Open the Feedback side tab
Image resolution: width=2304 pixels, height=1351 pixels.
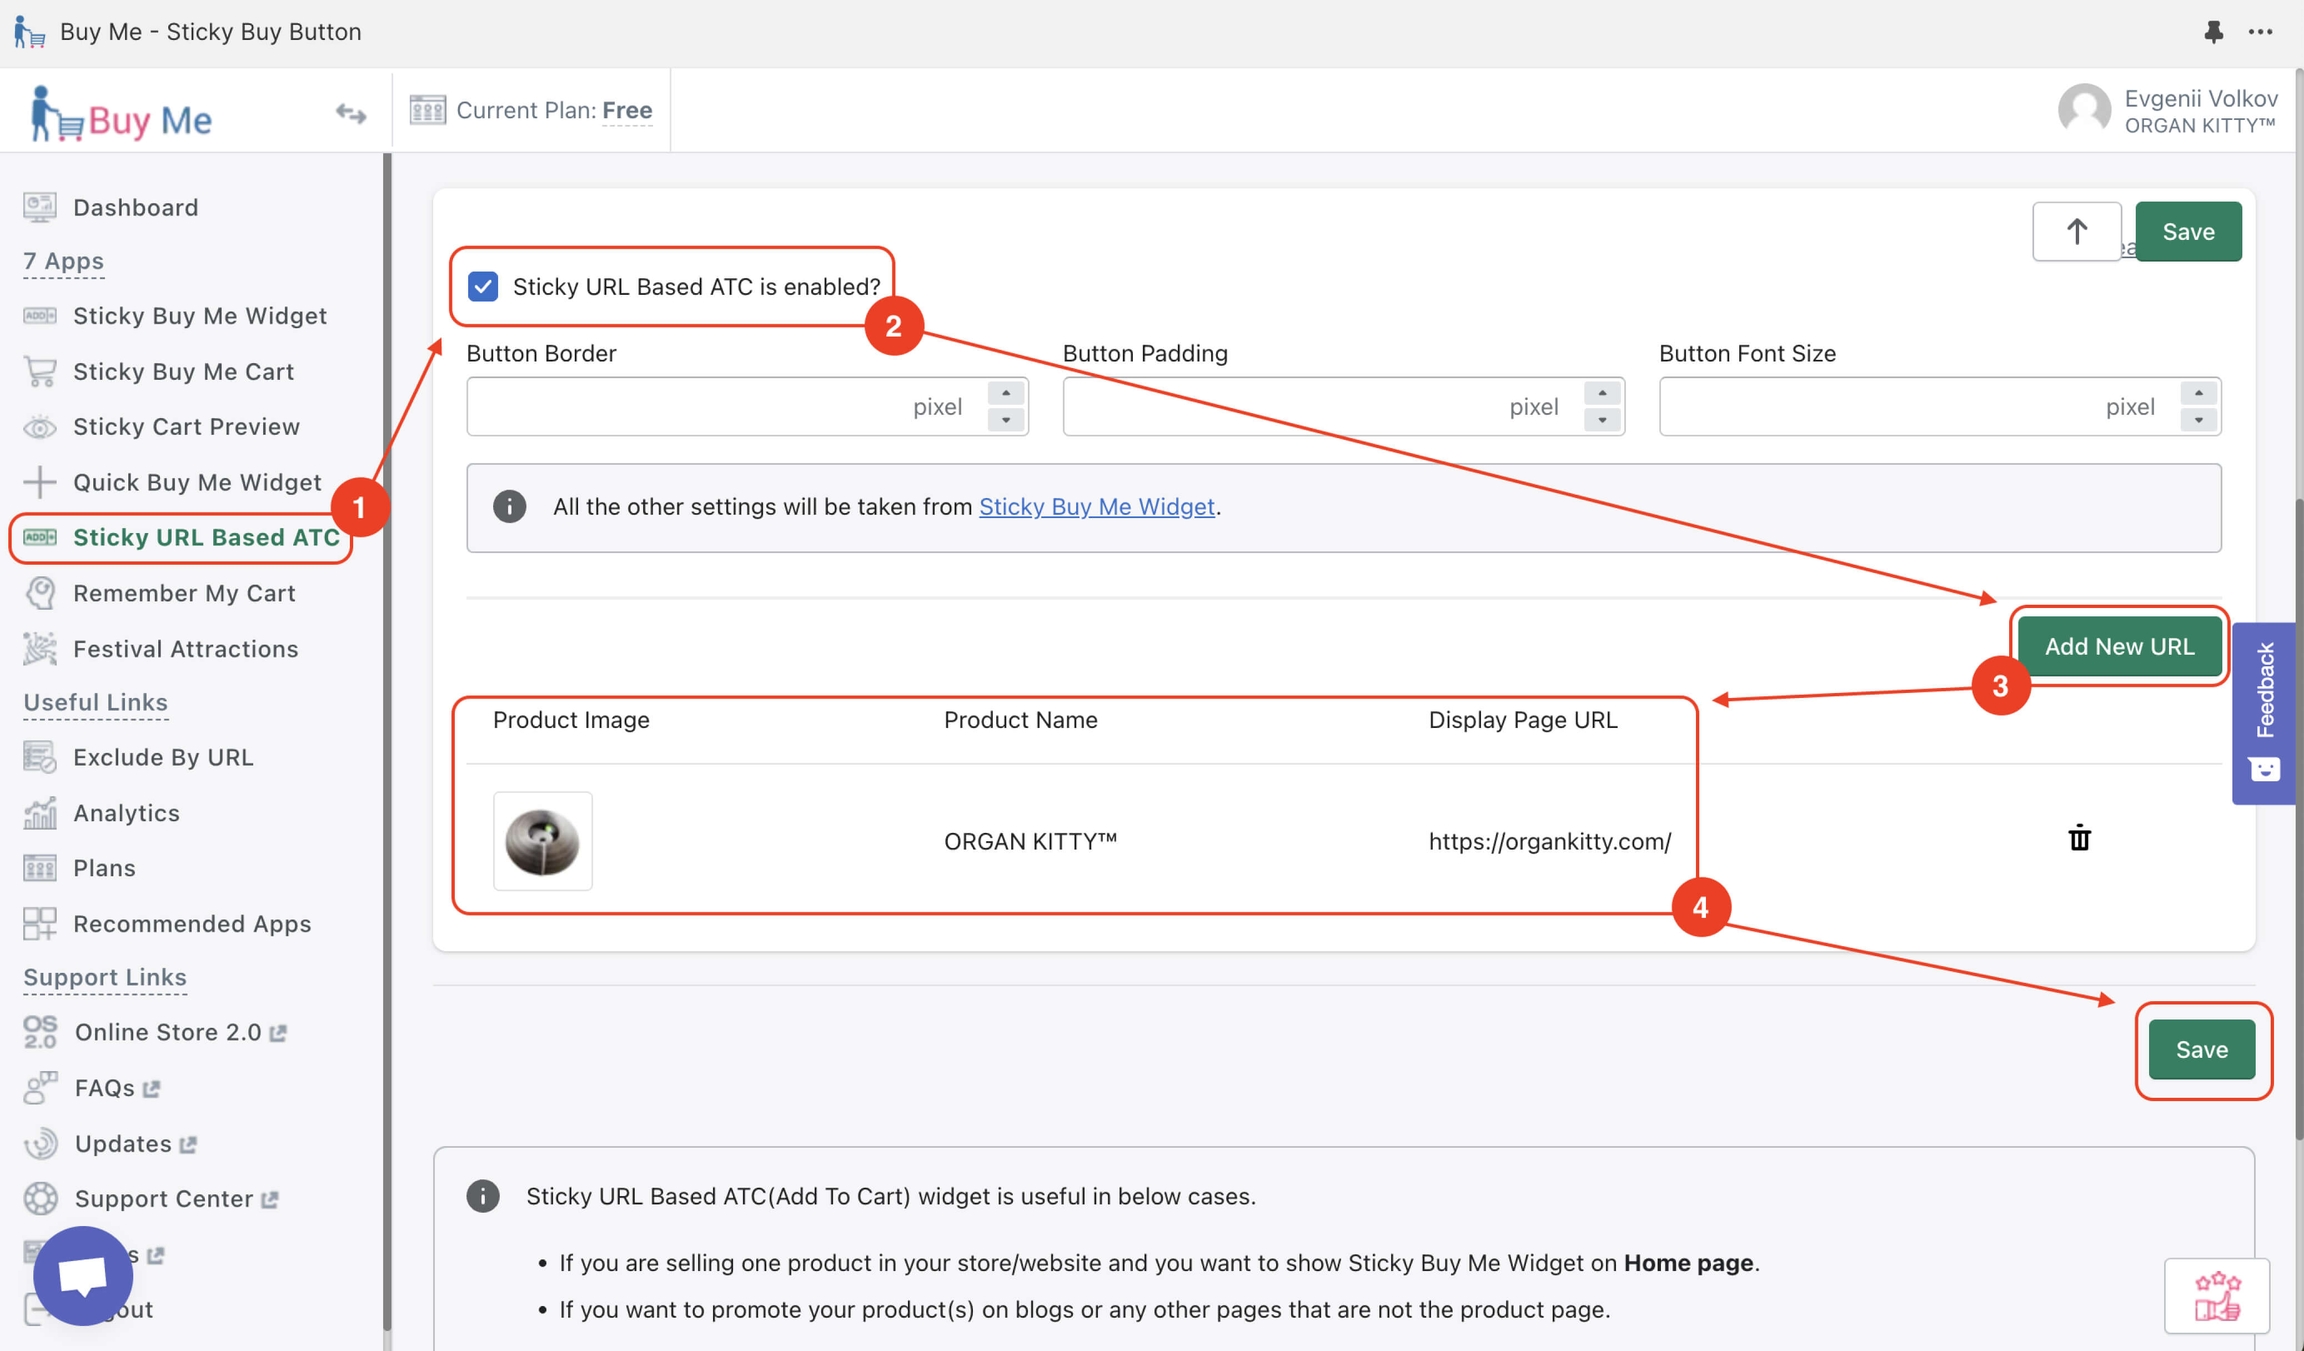point(2264,712)
